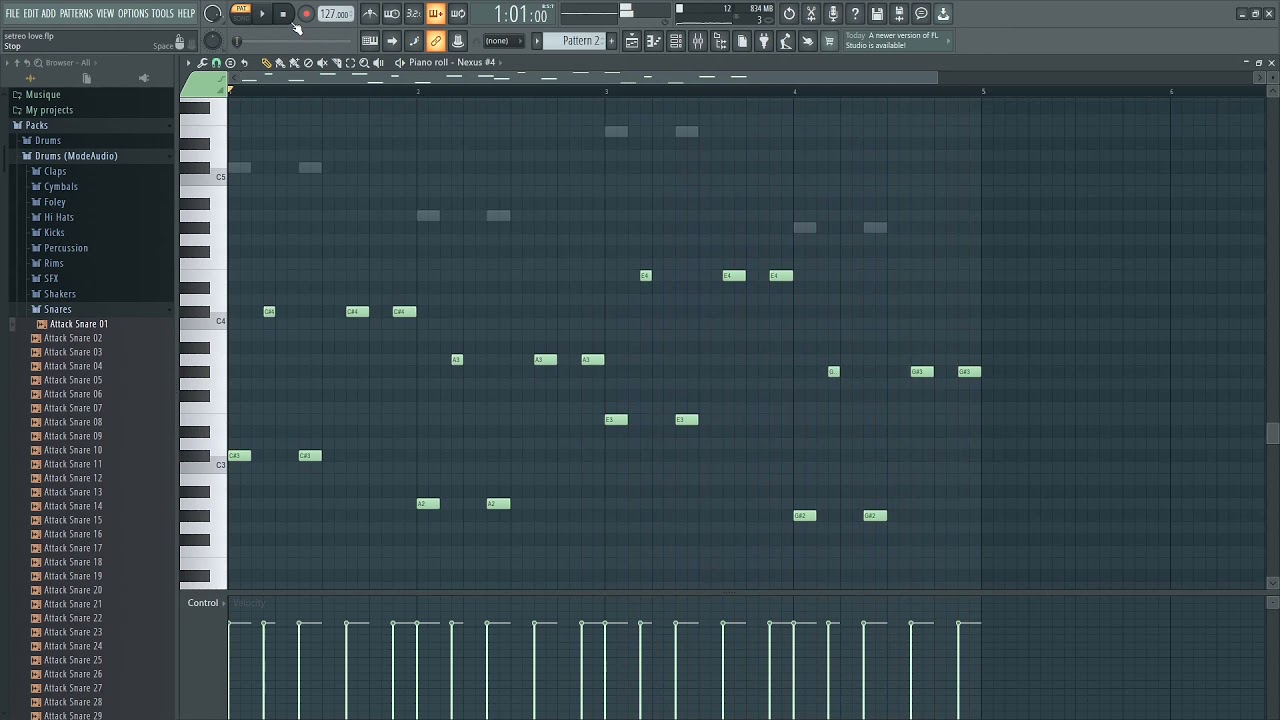Toggle PAT/SONG playback mode switch
Screen dimensions: 1280x720
(x=241, y=13)
